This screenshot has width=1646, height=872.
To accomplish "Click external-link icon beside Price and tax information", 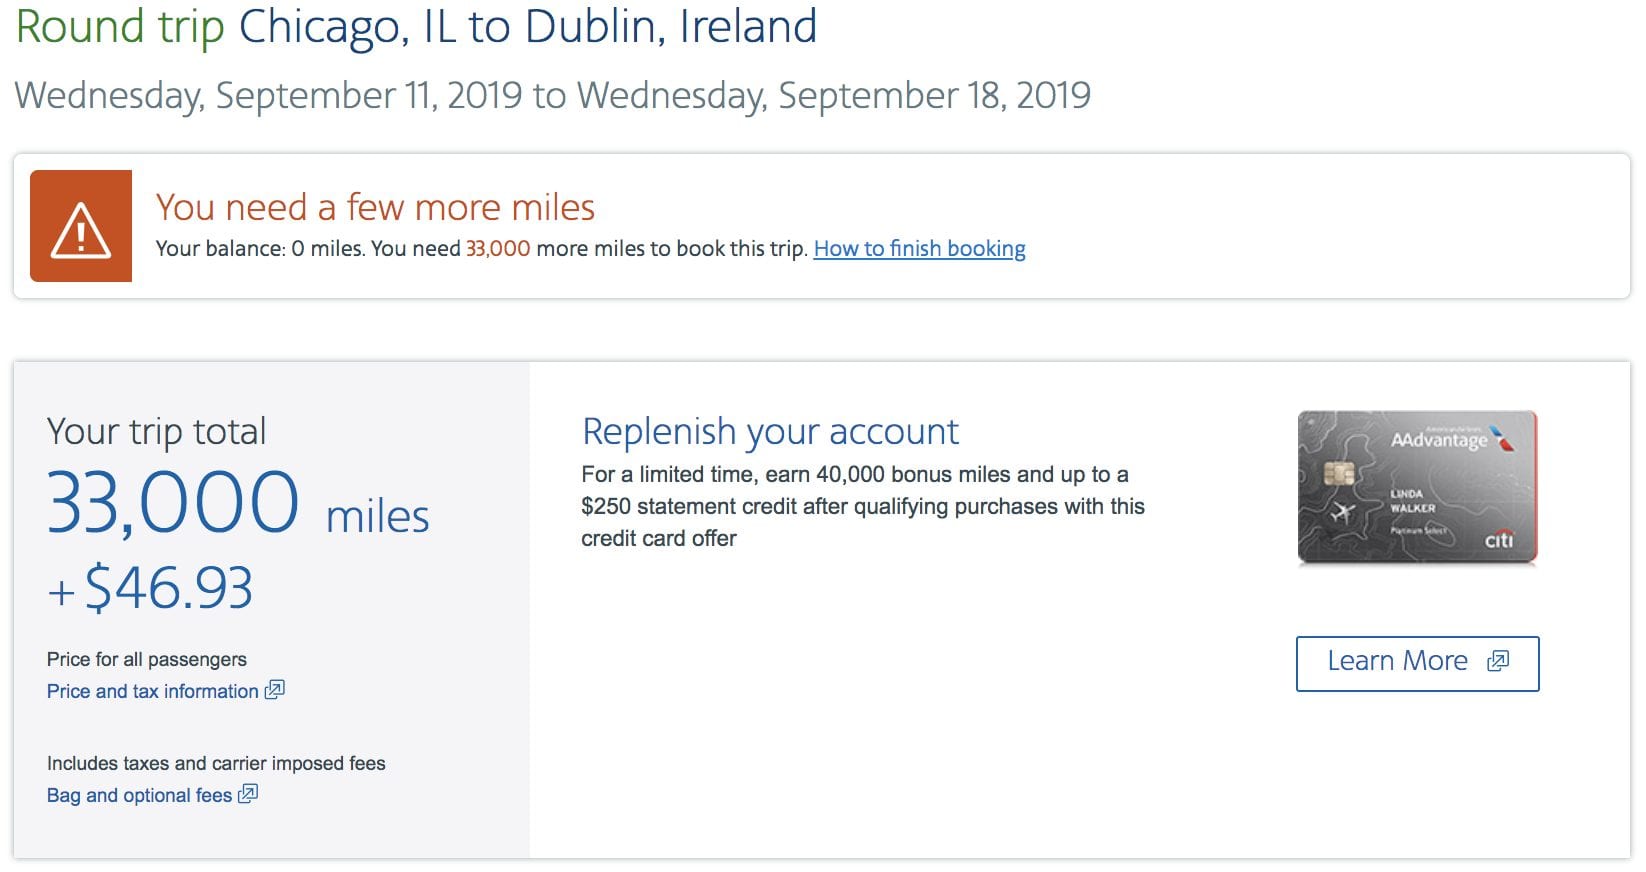I will [275, 690].
